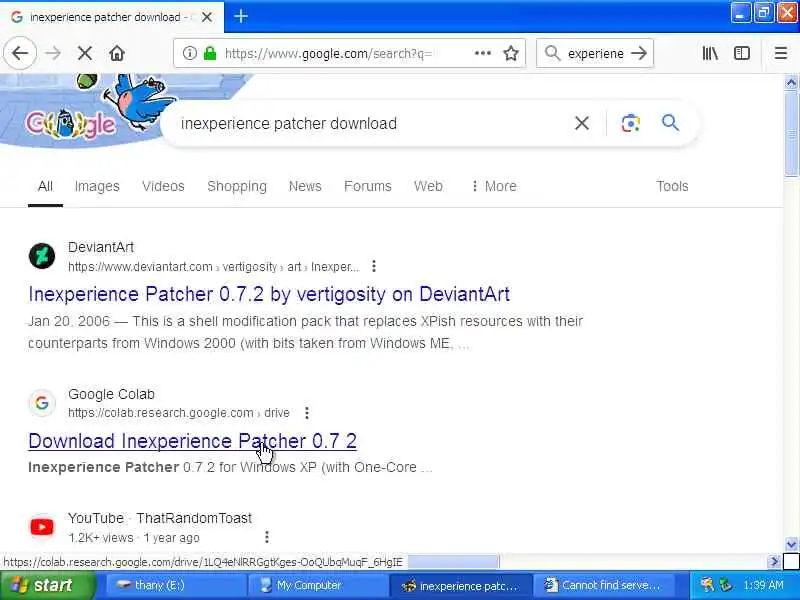Click the DeviantArt result URL breadcrumb
The height and width of the screenshot is (600, 800).
[x=214, y=267]
